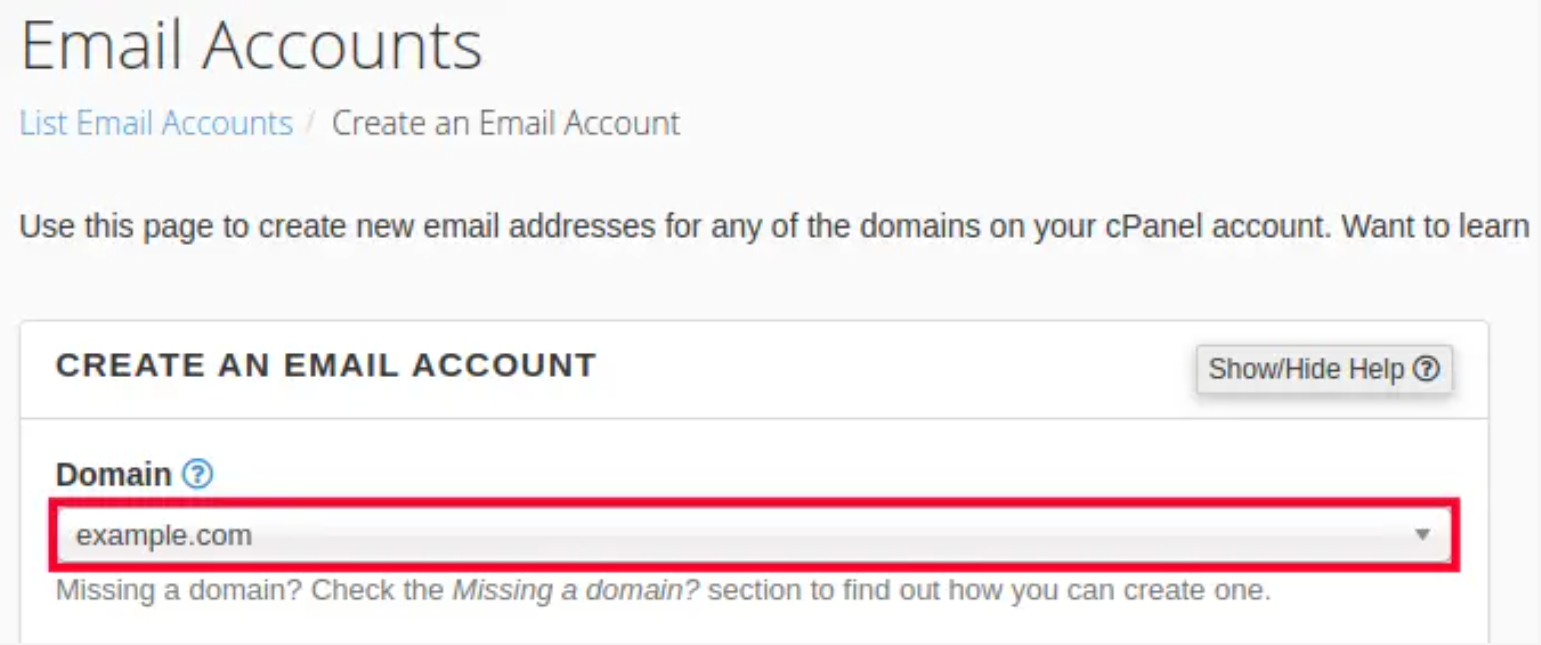Click the 'Want to learn' text
The height and width of the screenshot is (645, 1541).
coord(1435,227)
